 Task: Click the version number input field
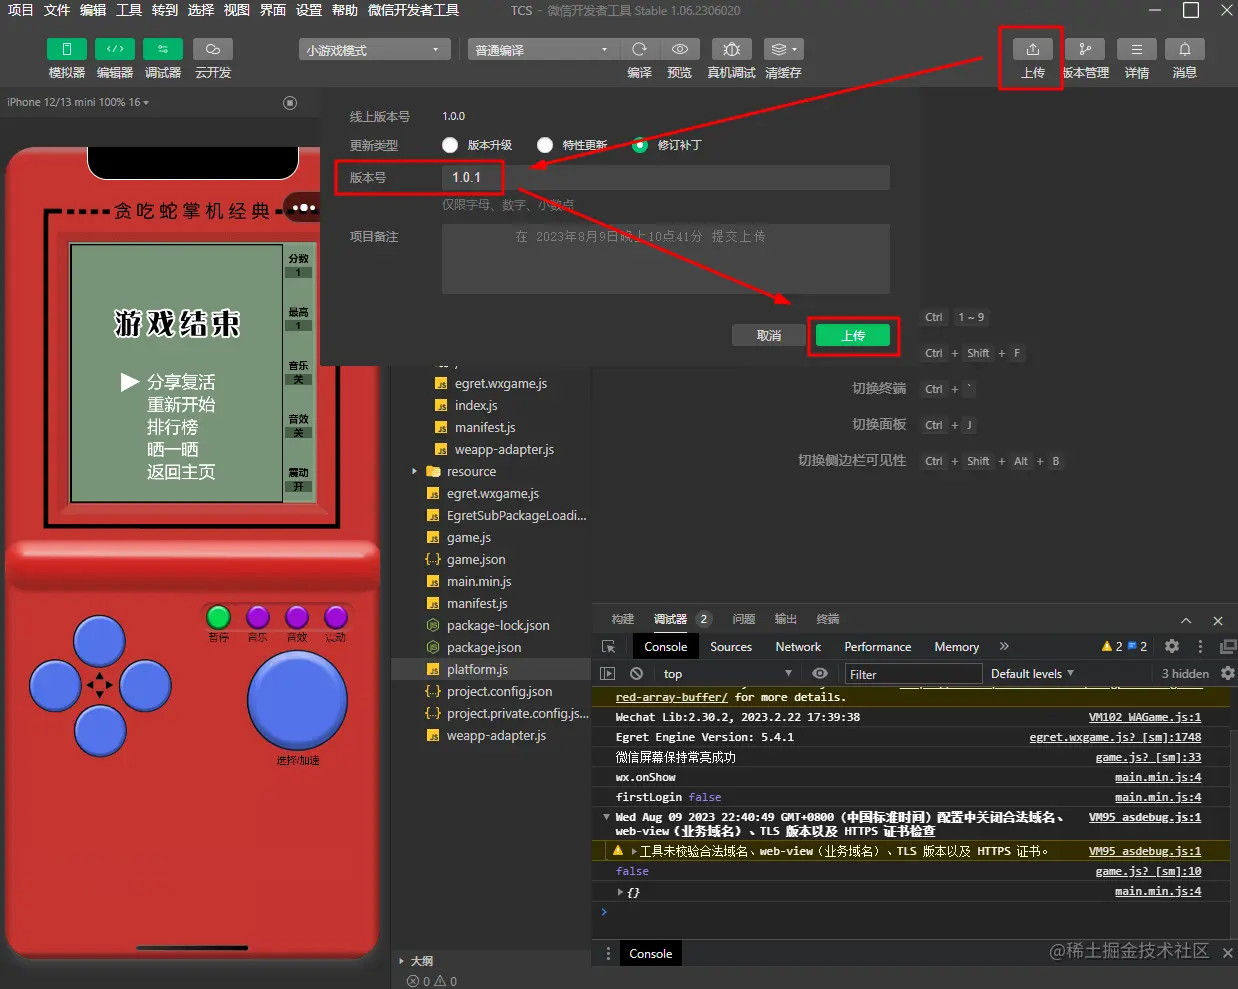pos(665,177)
